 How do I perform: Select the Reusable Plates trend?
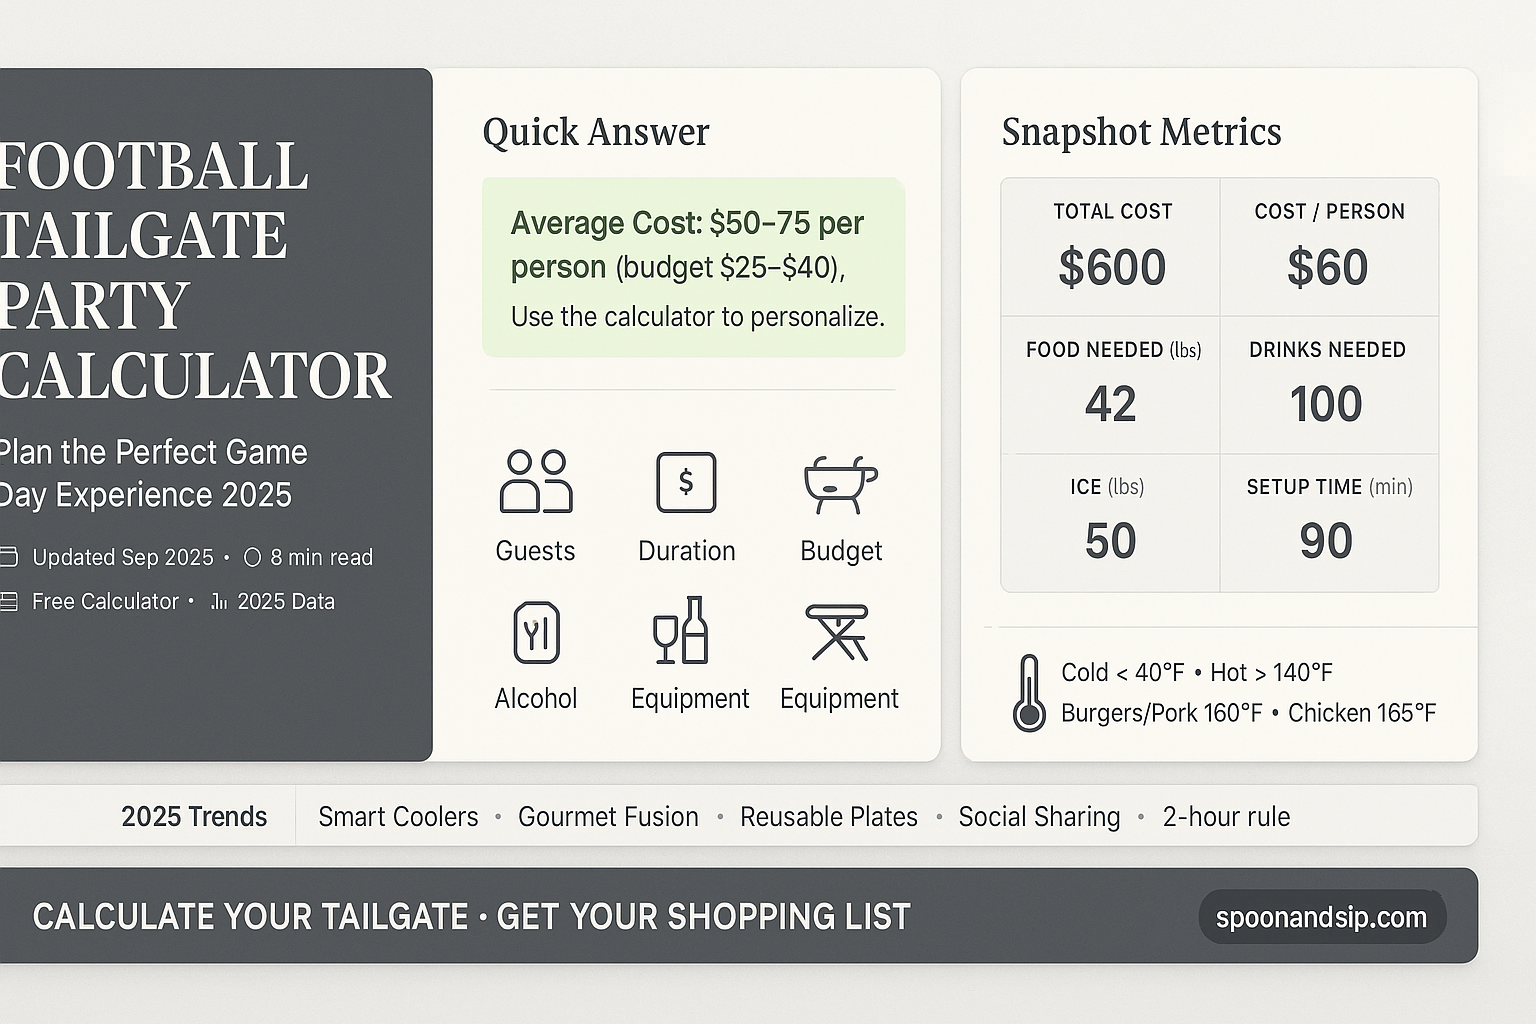(x=828, y=817)
